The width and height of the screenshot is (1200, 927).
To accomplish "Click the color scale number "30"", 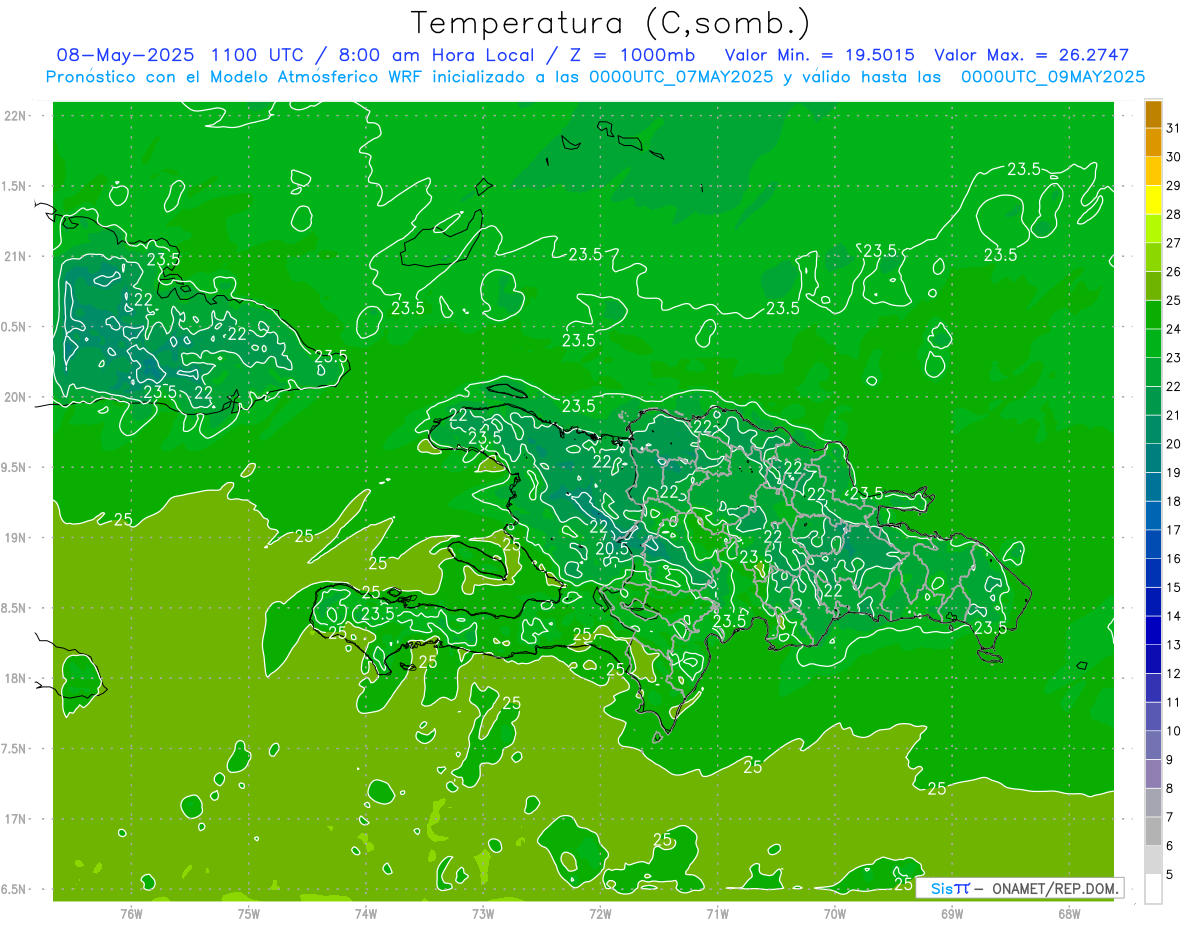I will 1174,156.
